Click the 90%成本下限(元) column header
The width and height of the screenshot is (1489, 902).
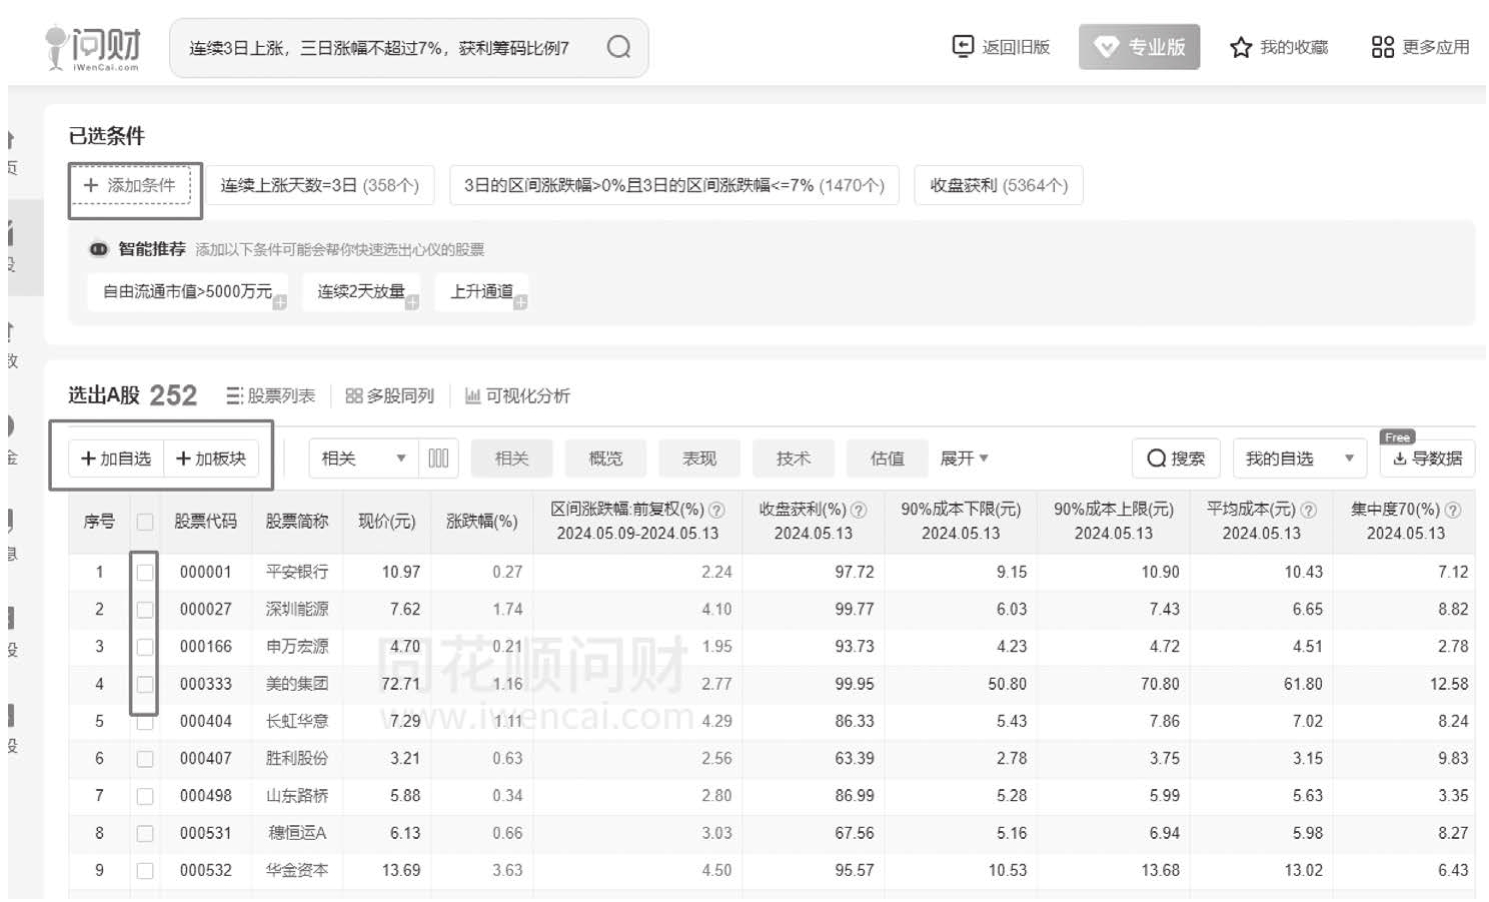pyautogui.click(x=961, y=521)
